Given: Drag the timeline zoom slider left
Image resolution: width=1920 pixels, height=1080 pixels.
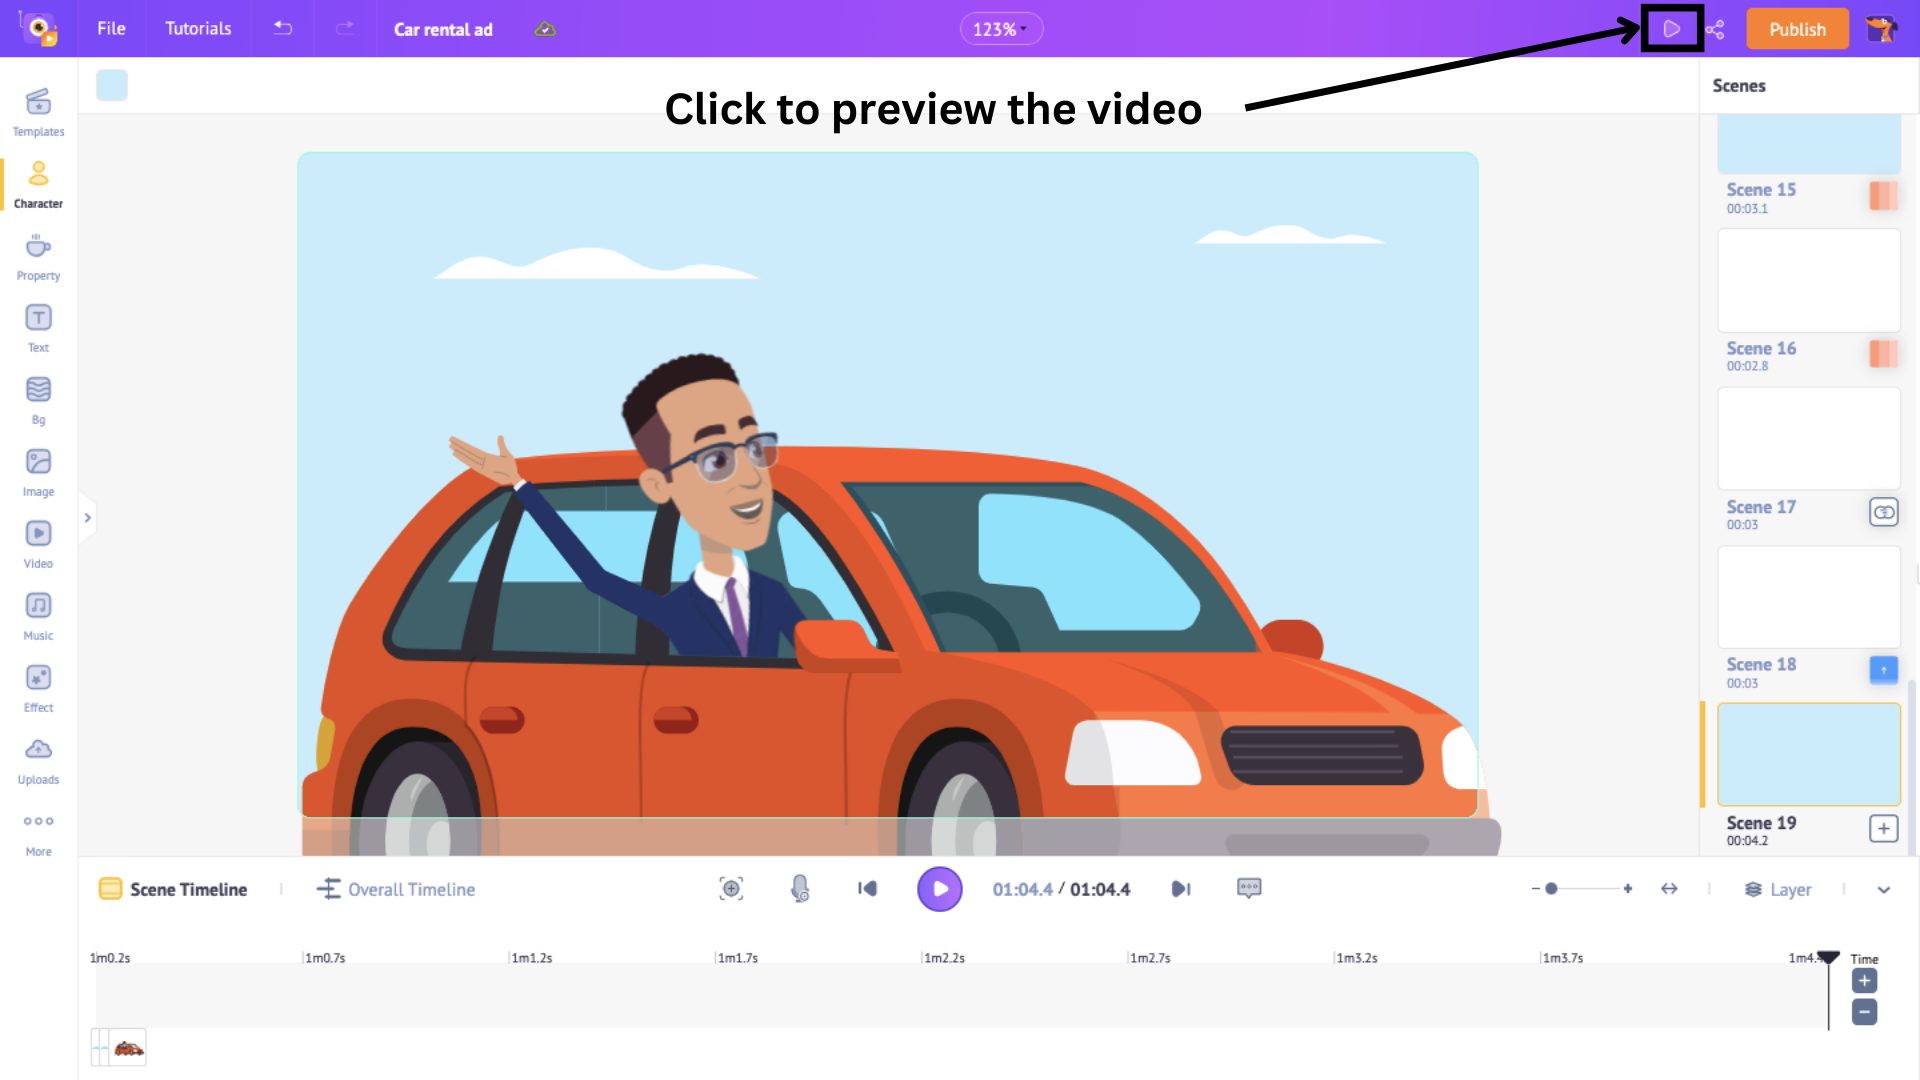Looking at the screenshot, I should 1552,889.
